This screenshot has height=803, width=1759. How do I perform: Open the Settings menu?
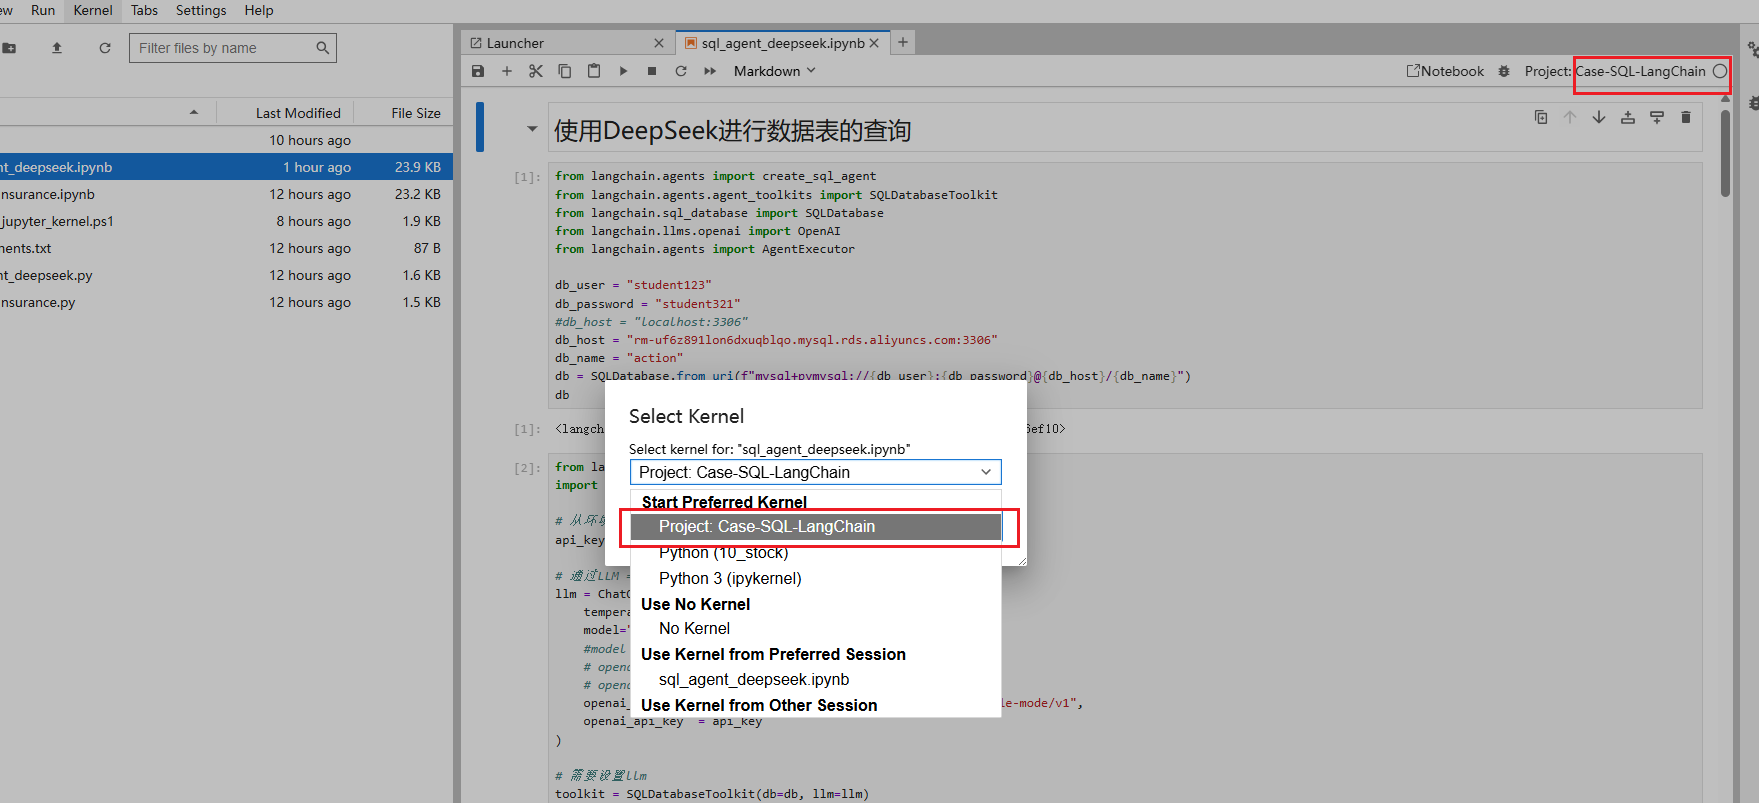[201, 10]
